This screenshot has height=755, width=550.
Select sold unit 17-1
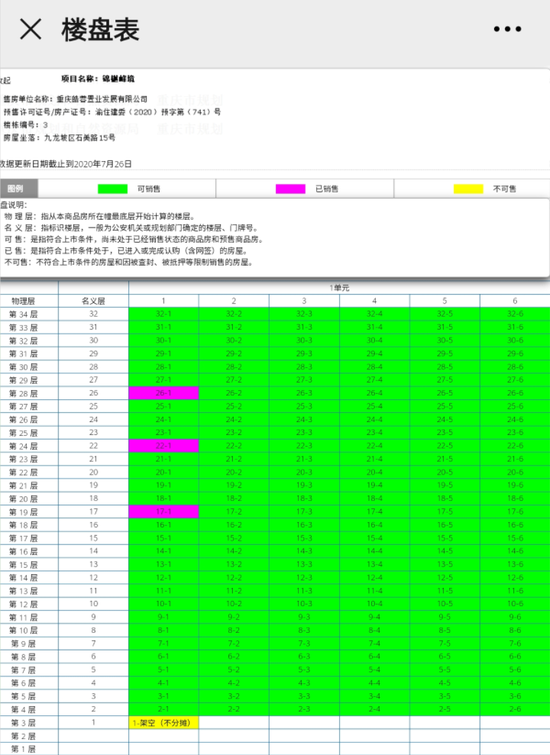tap(164, 511)
